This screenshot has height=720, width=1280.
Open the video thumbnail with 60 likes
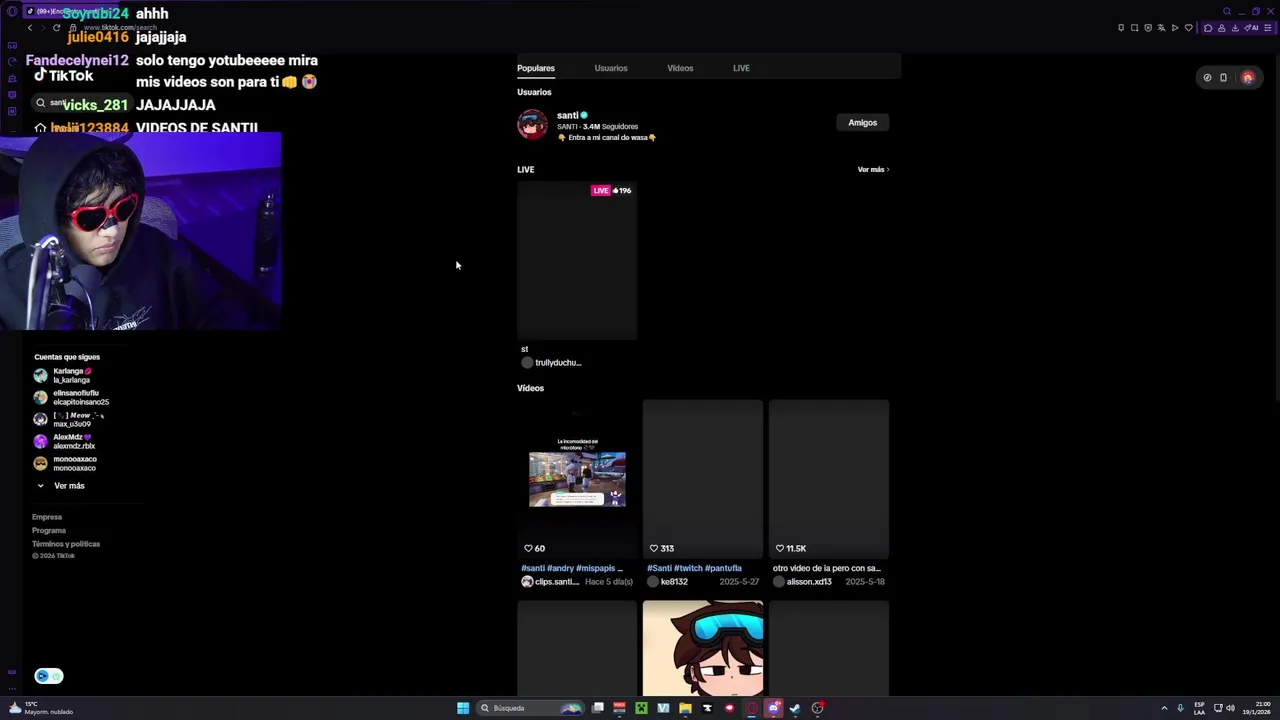[x=577, y=479]
